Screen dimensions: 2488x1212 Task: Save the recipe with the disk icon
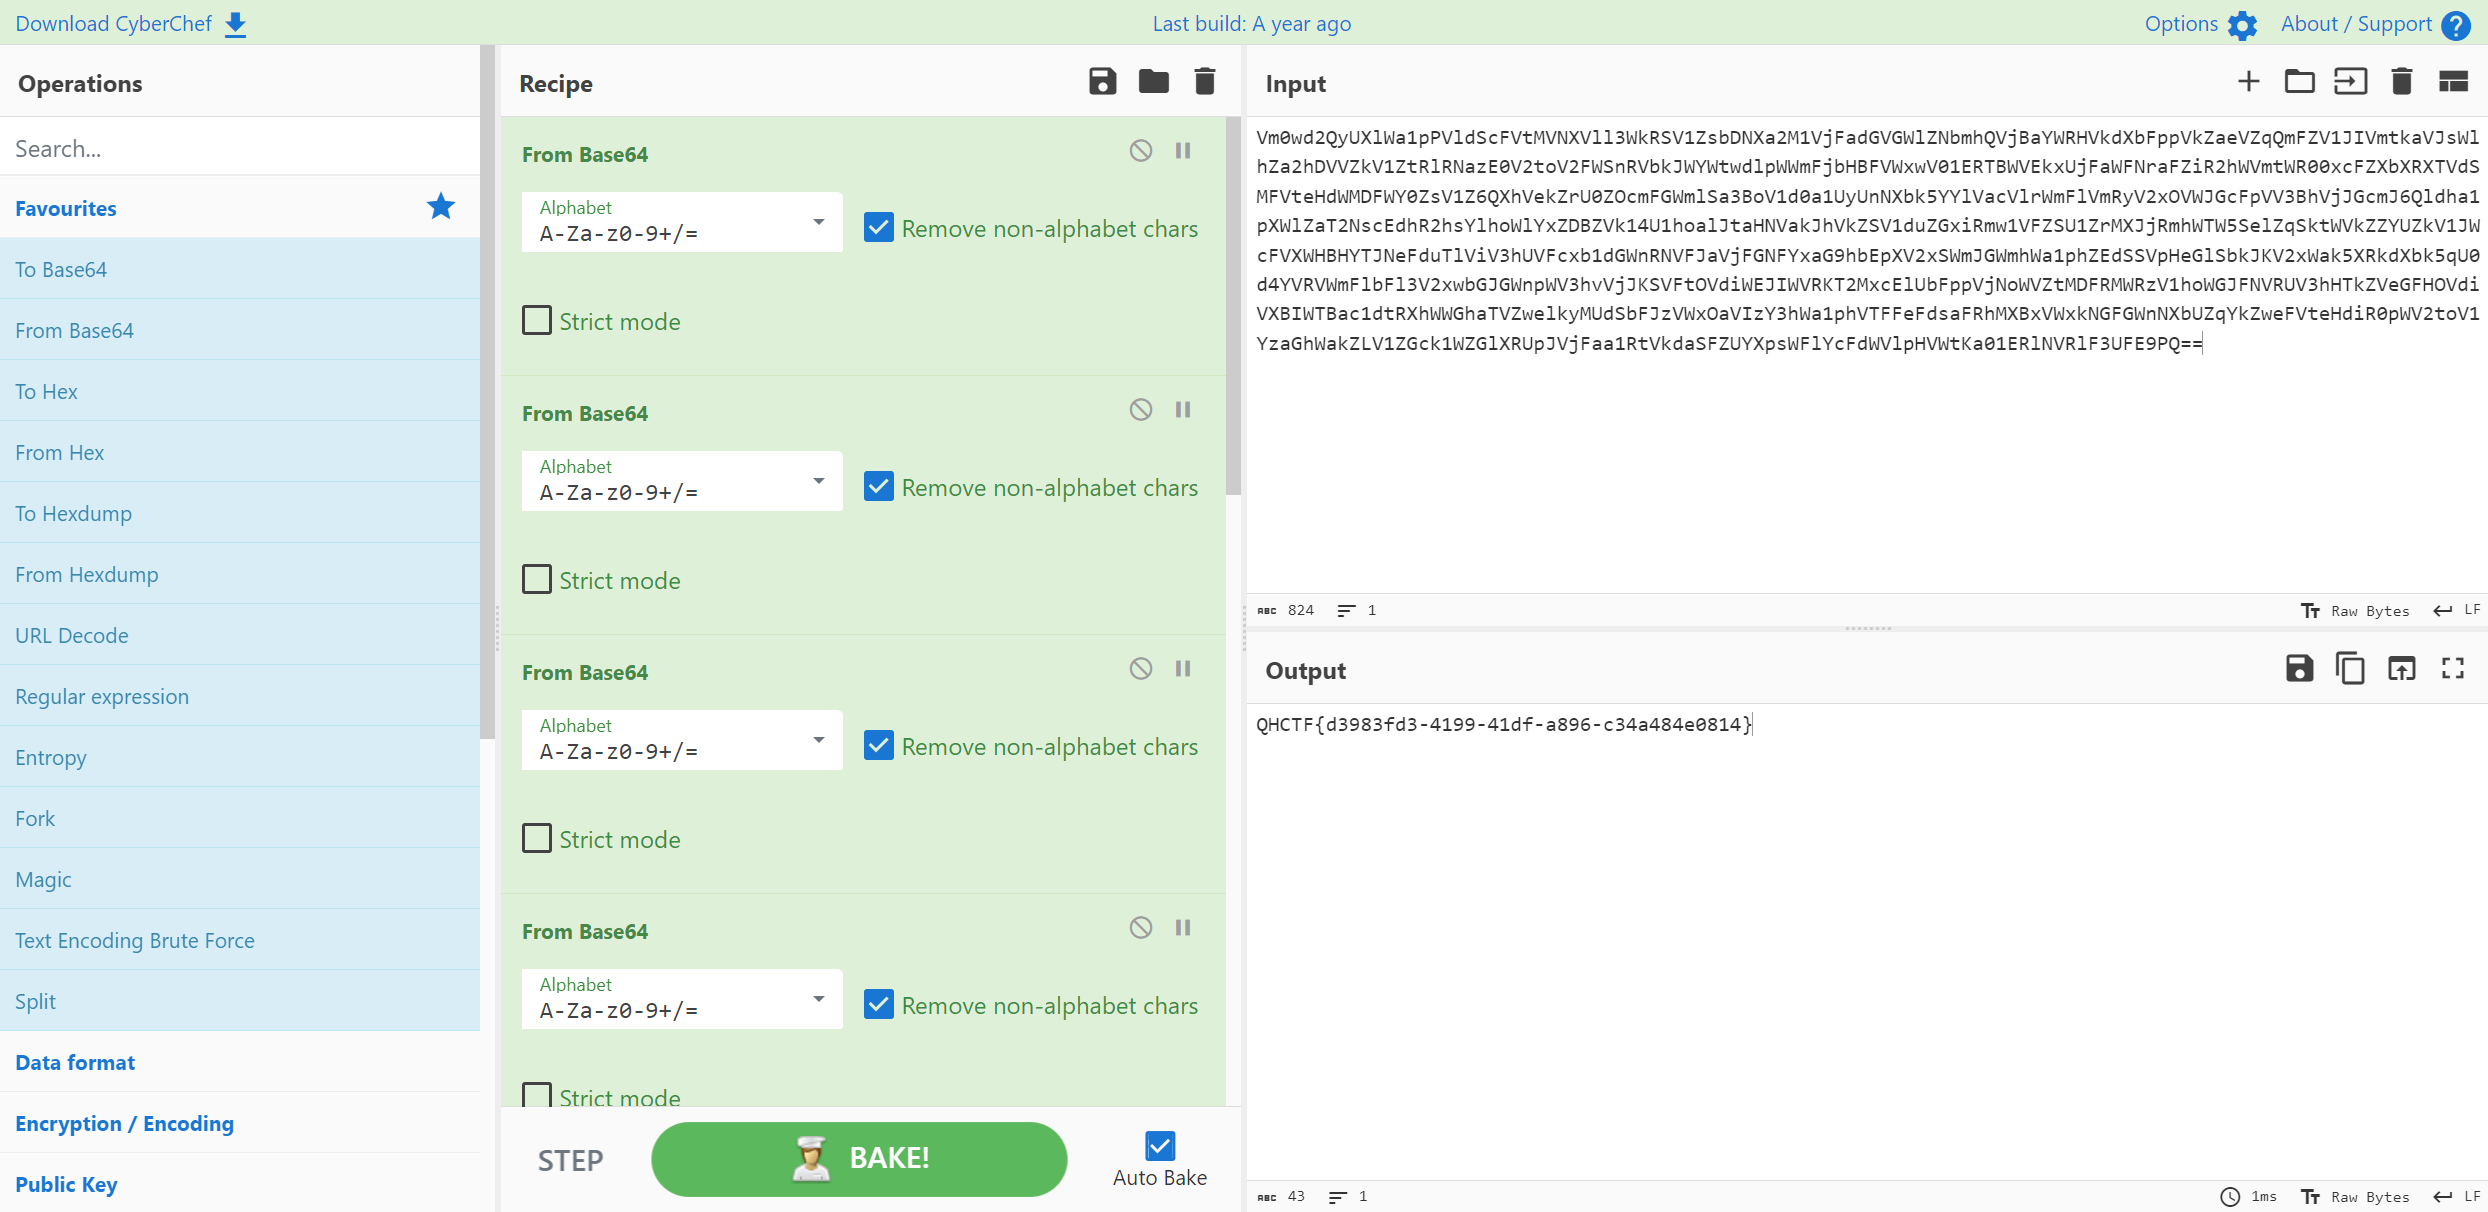coord(1102,82)
